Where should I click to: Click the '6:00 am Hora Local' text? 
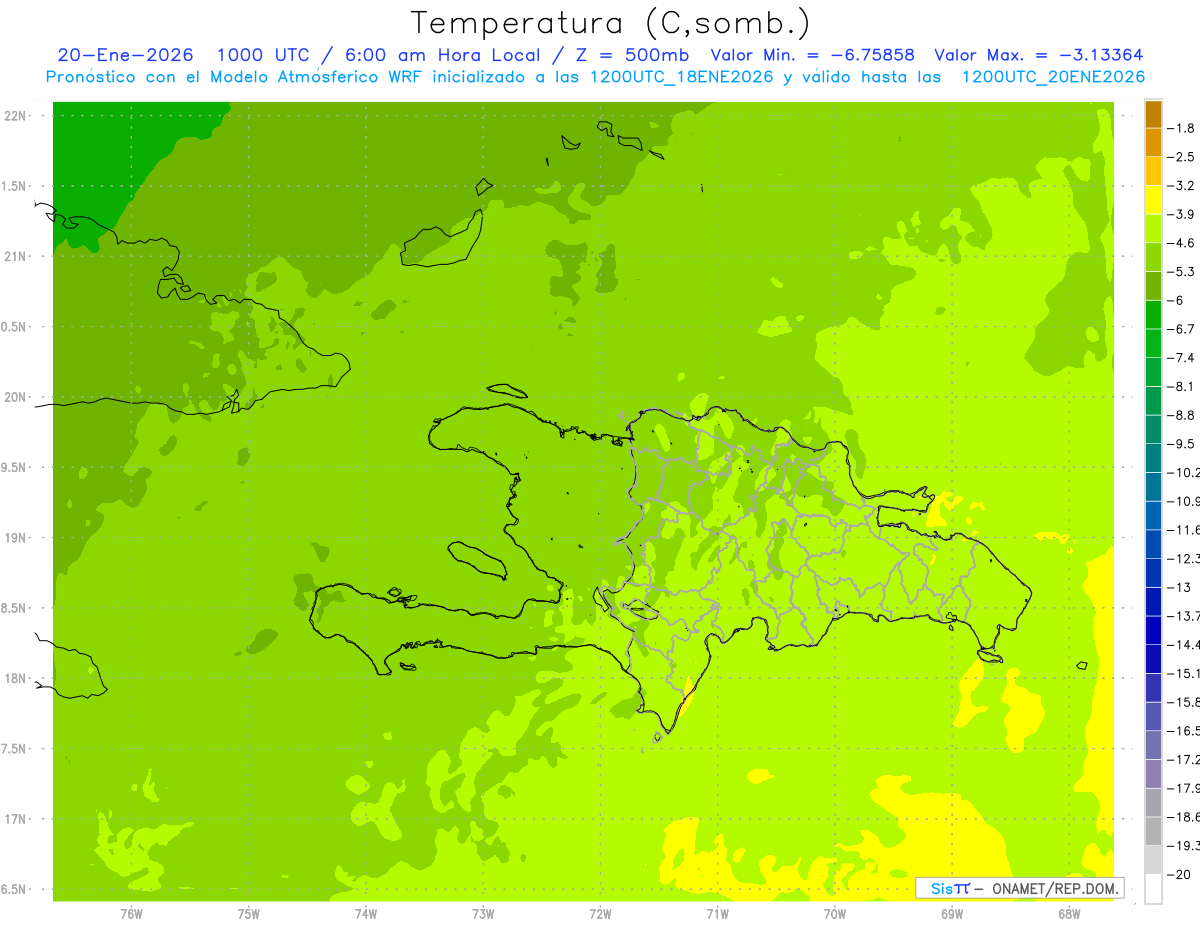[442, 55]
